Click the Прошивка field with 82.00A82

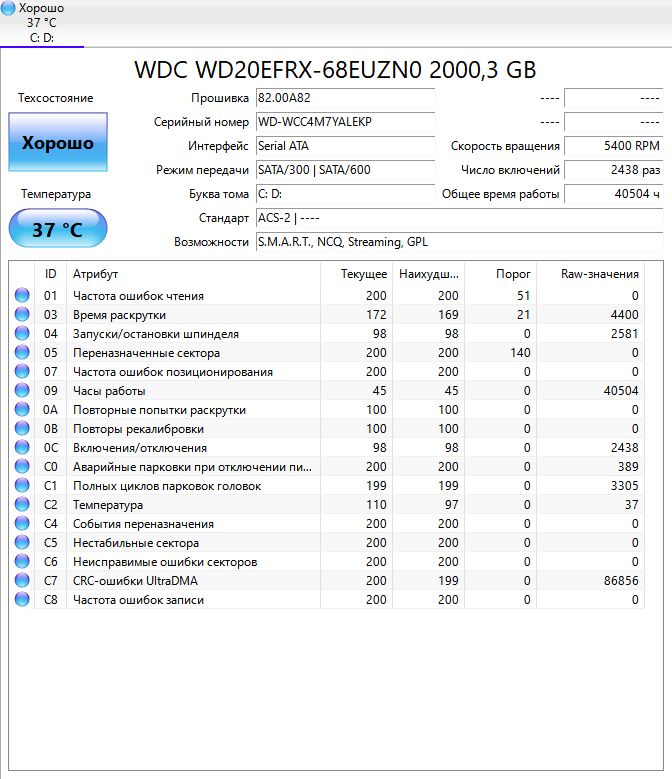[x=345, y=98]
